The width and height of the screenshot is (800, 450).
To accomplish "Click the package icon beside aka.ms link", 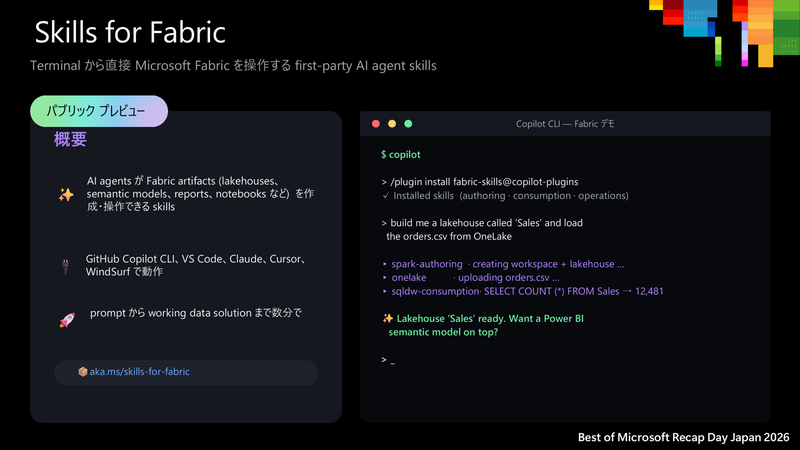I will [x=83, y=372].
